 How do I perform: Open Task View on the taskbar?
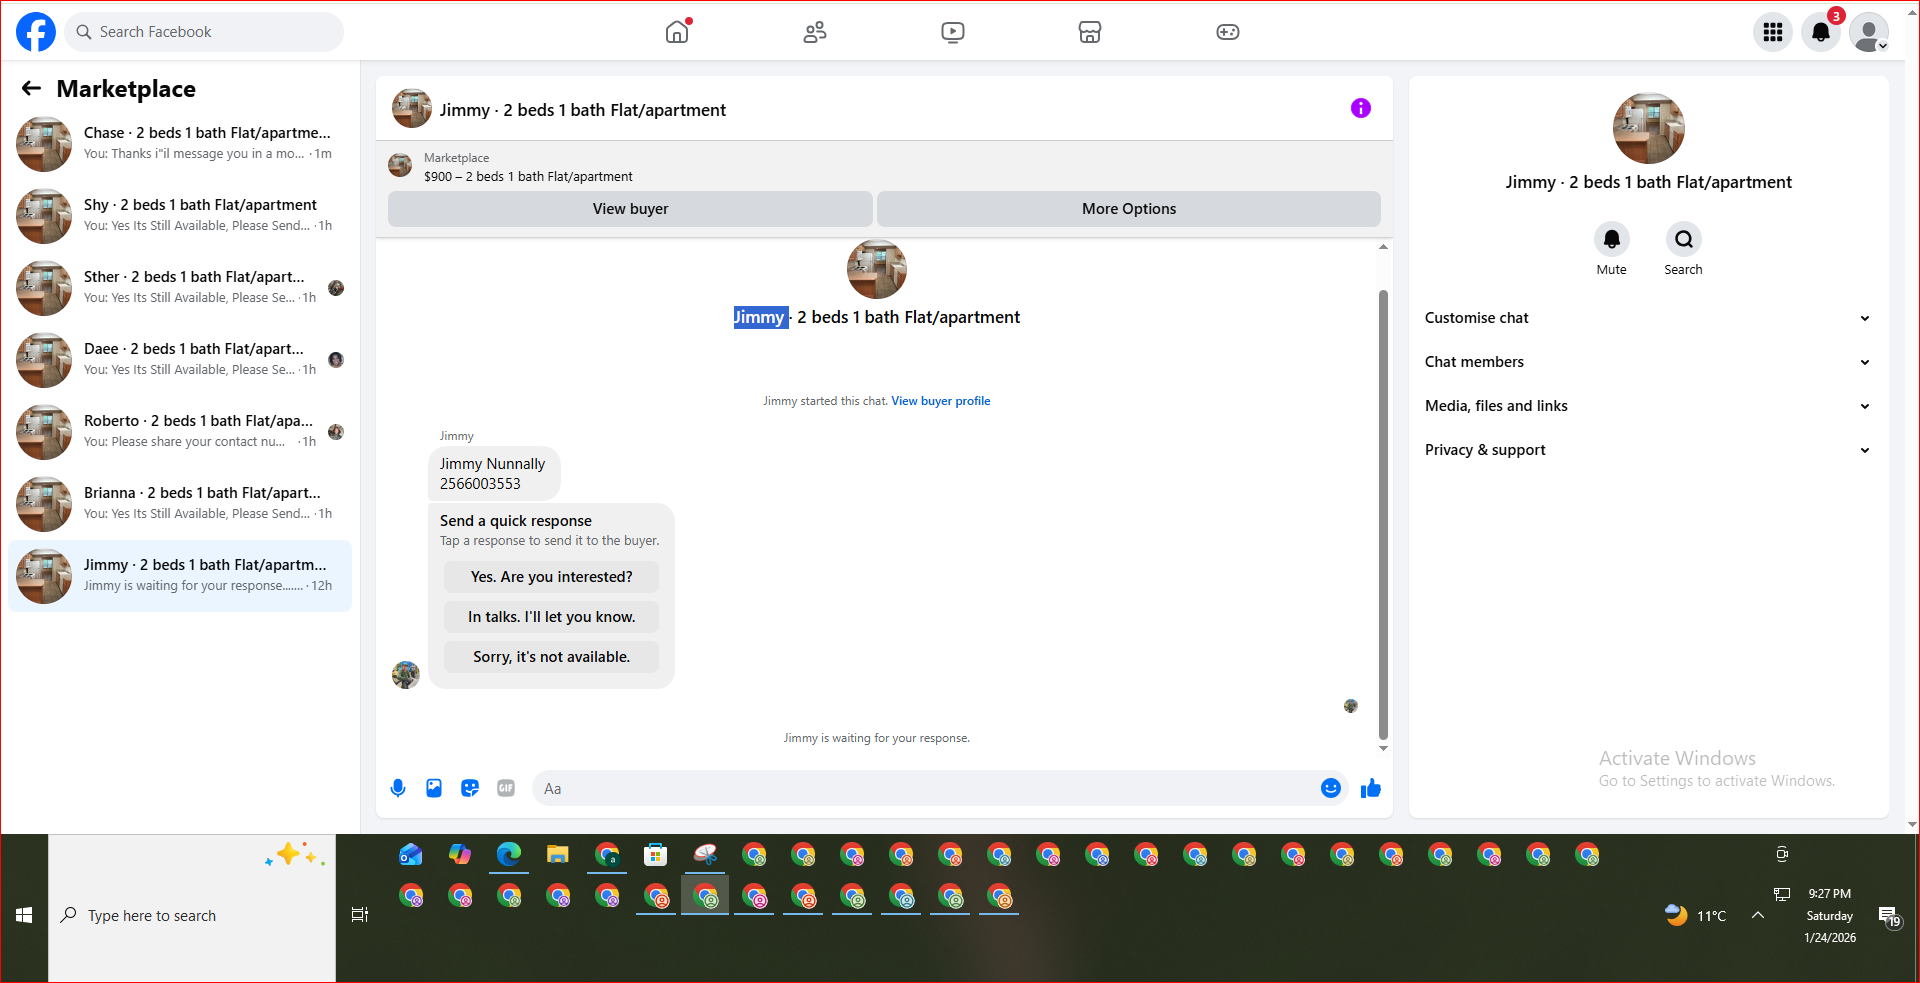(360, 915)
